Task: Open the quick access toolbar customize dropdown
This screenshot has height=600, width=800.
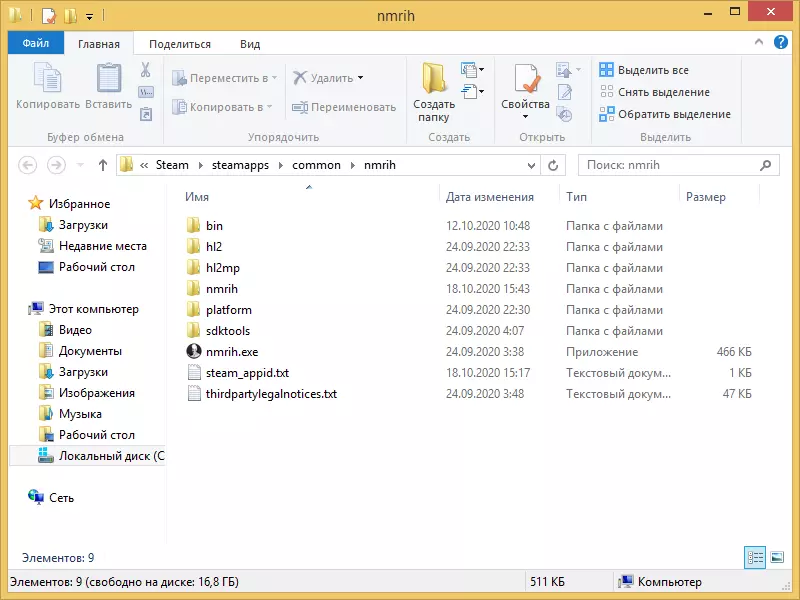Action: pos(89,17)
